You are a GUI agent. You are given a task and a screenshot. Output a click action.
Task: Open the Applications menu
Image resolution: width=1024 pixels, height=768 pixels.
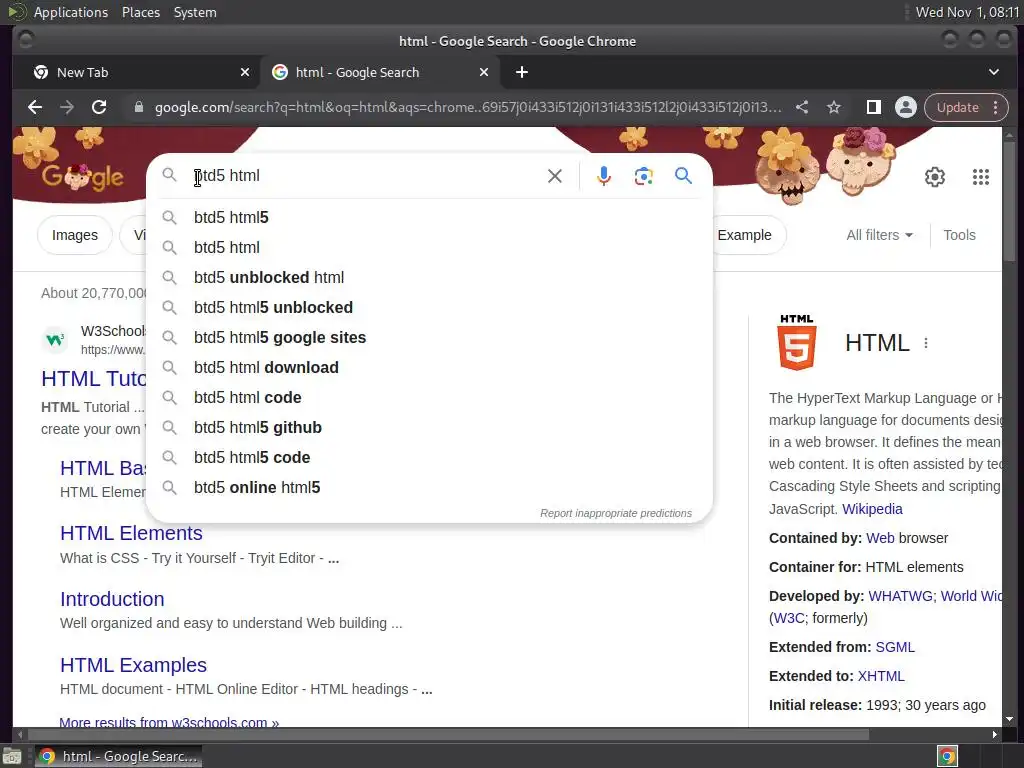(71, 12)
